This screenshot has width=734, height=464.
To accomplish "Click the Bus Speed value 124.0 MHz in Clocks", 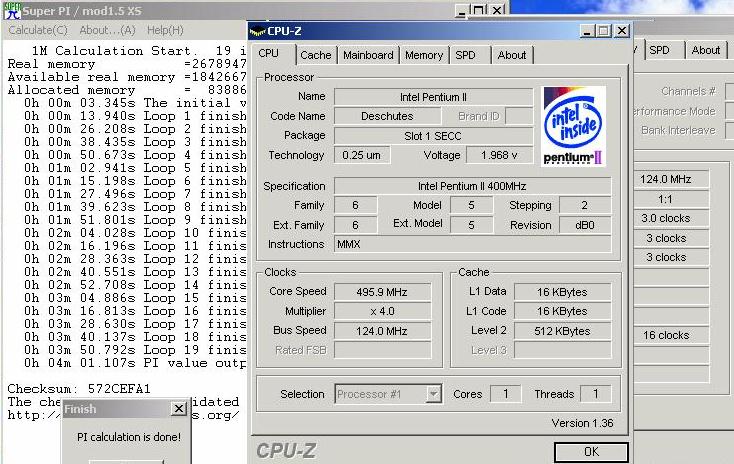I will click(x=382, y=331).
